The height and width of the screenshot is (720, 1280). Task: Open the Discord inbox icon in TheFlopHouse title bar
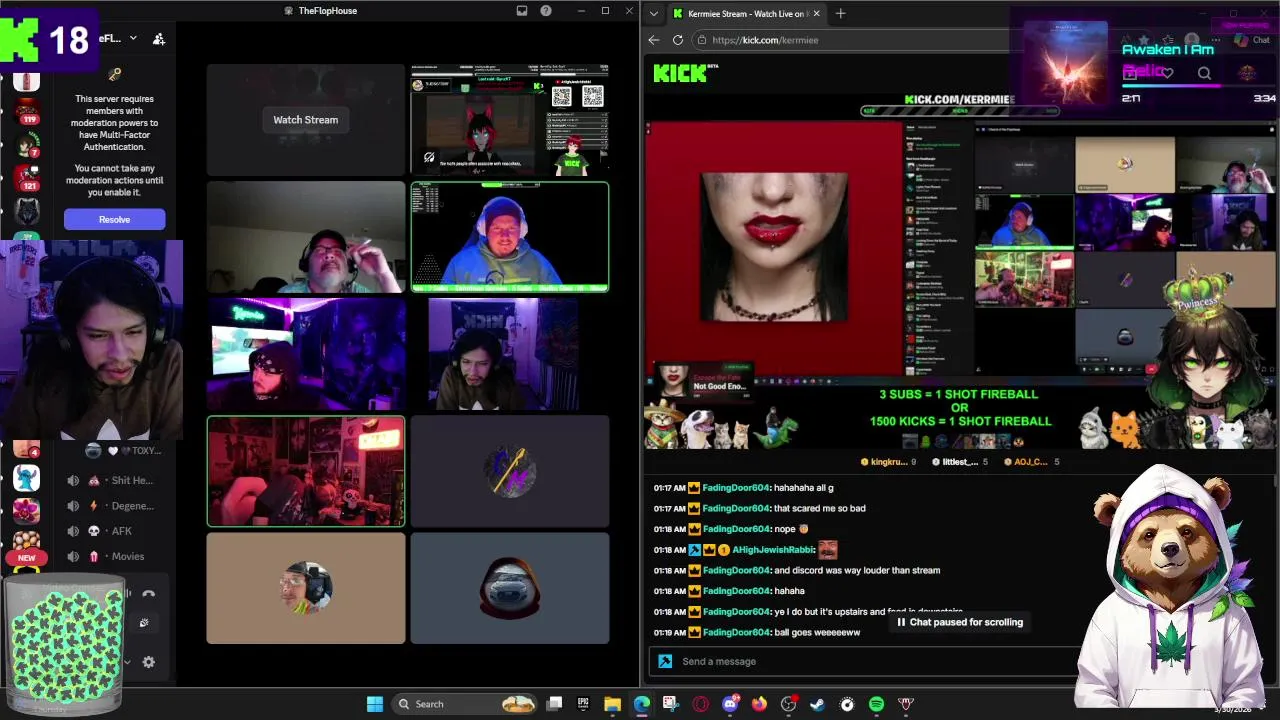(x=522, y=11)
